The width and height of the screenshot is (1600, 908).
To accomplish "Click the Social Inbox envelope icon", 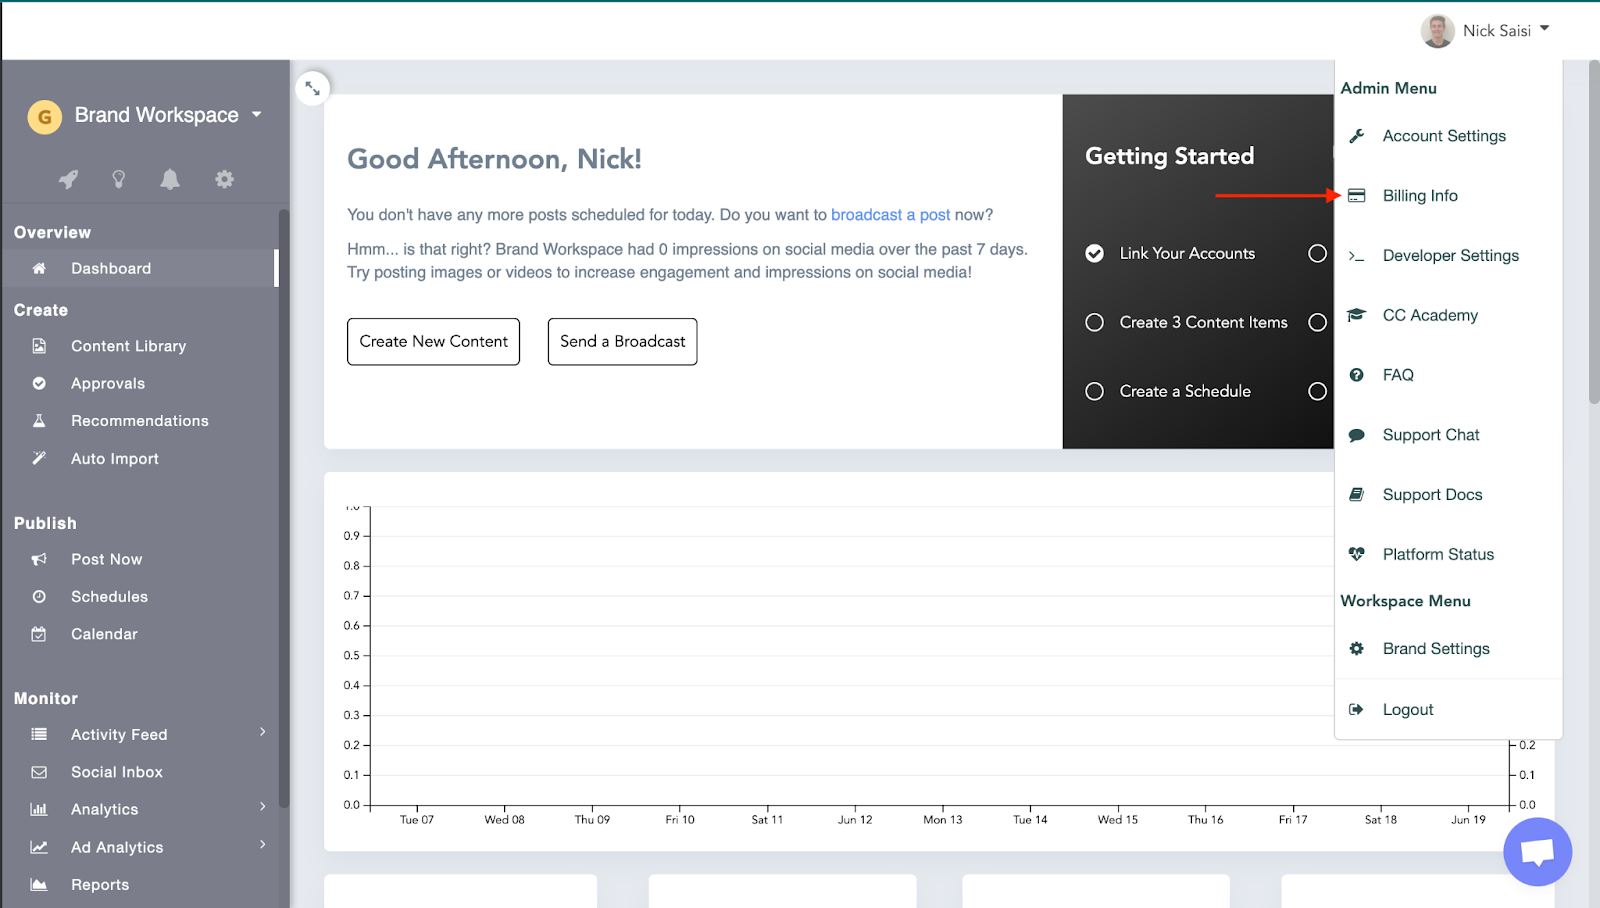I will point(39,772).
